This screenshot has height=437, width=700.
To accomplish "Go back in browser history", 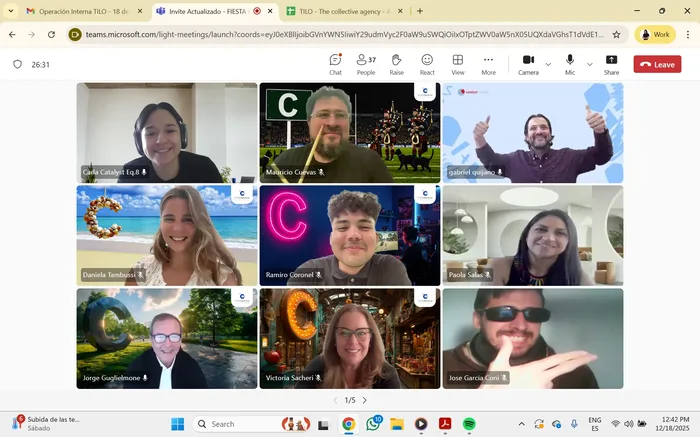I will pos(12,34).
